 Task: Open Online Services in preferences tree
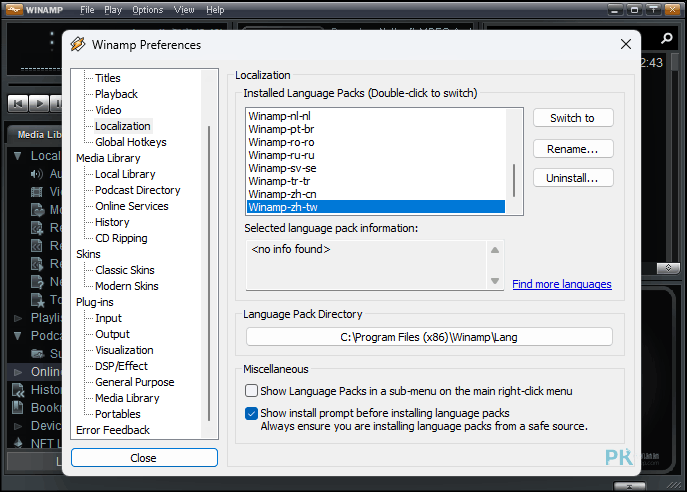[132, 206]
